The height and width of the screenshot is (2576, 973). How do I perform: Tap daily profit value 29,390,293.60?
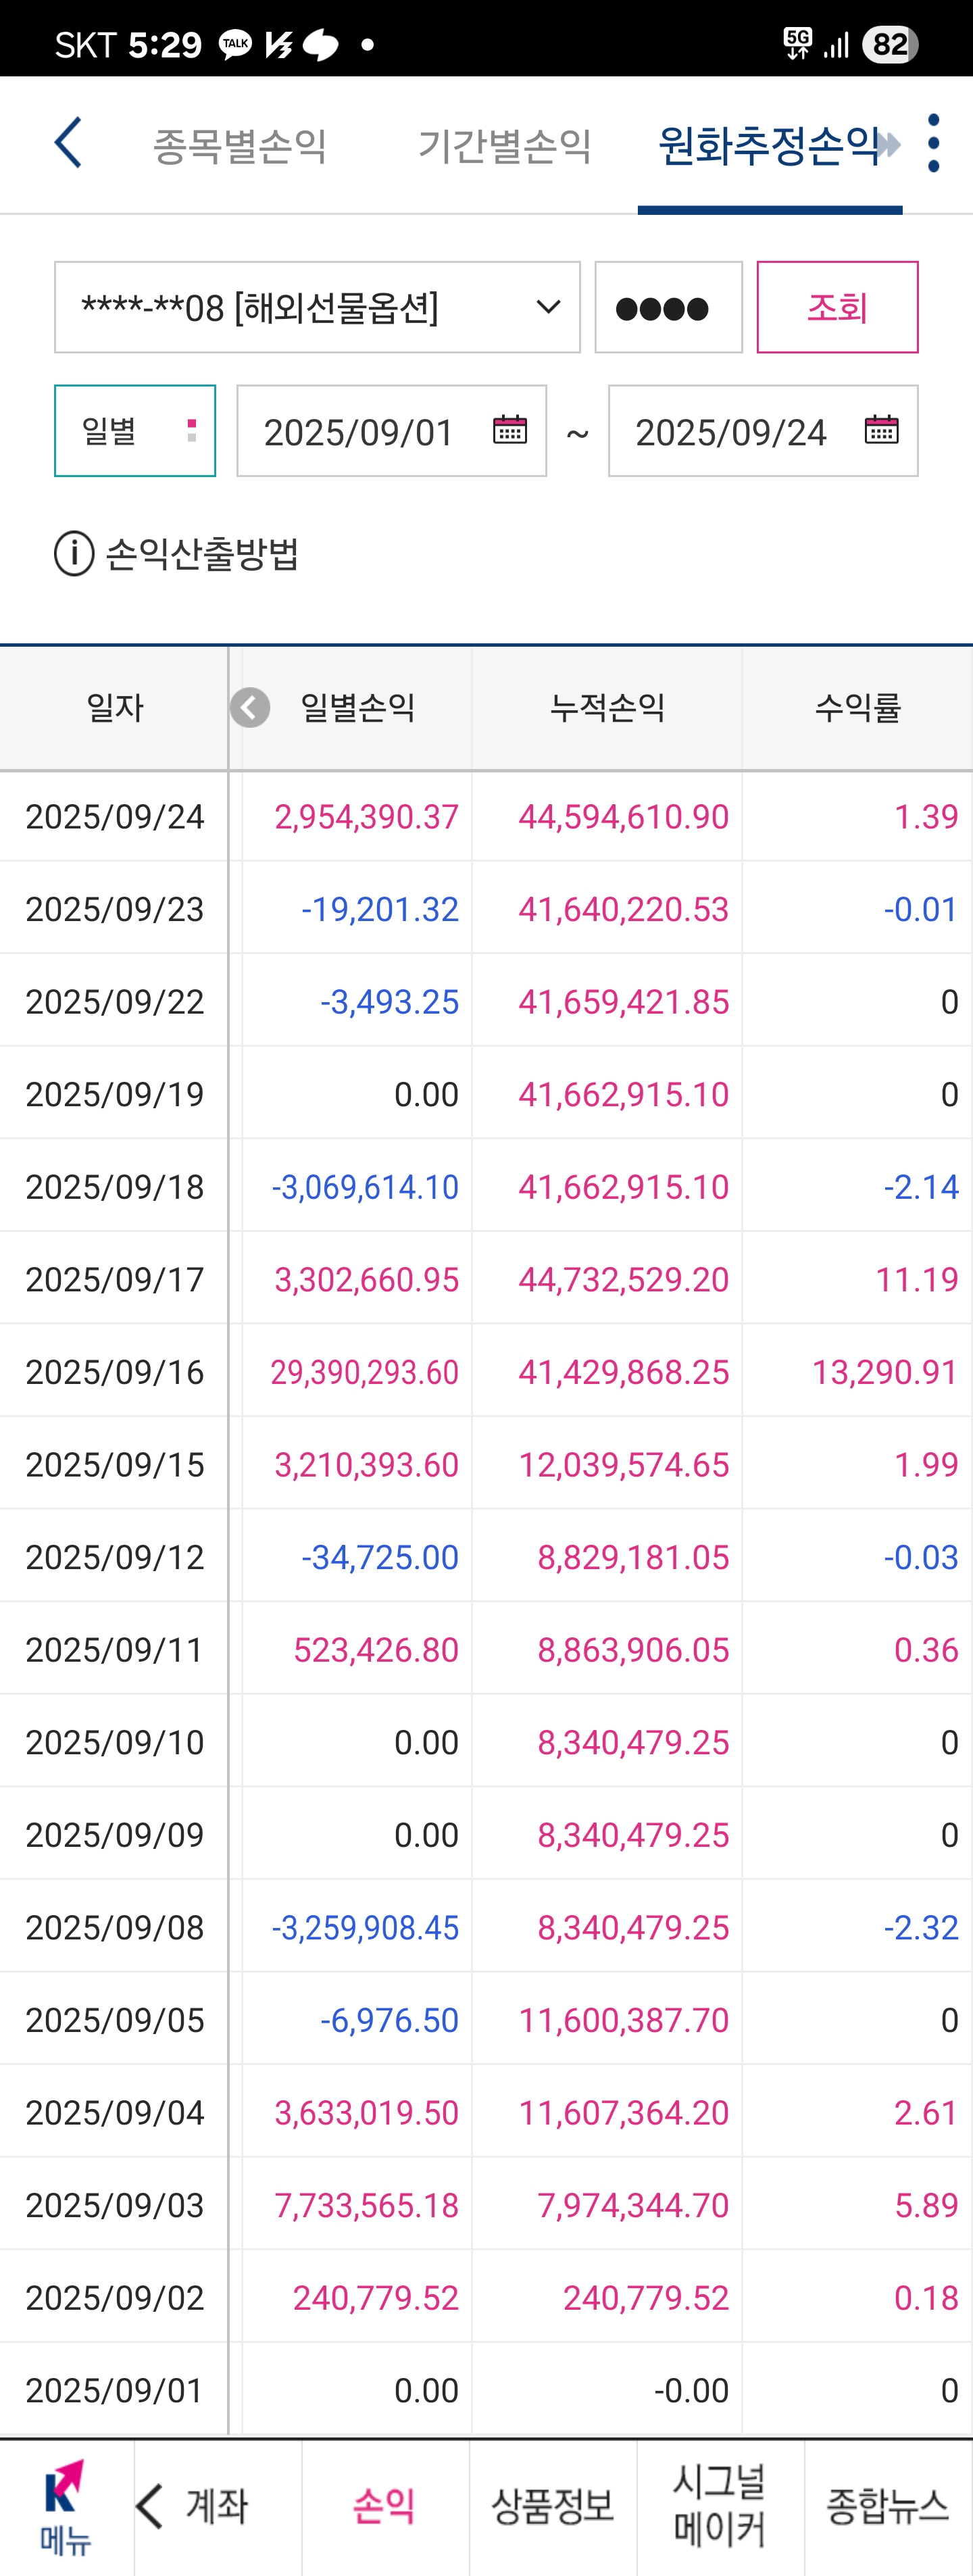[x=364, y=1372]
